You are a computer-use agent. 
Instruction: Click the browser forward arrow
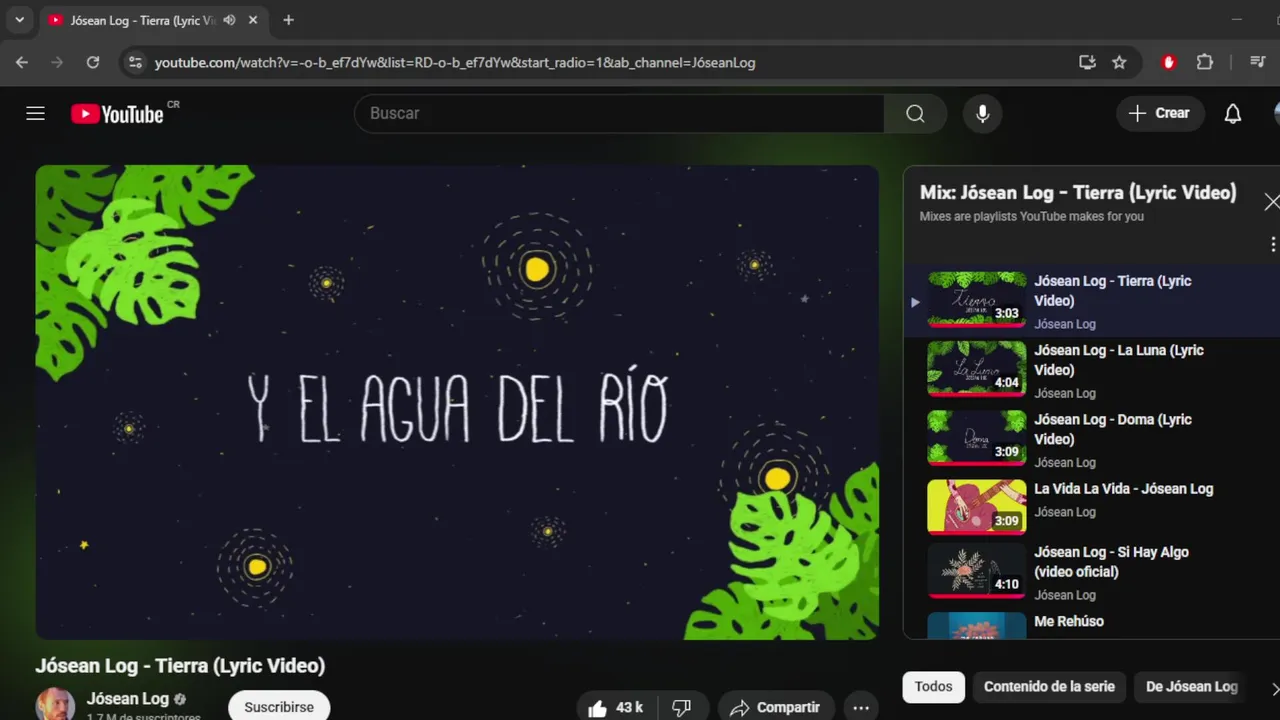57,62
